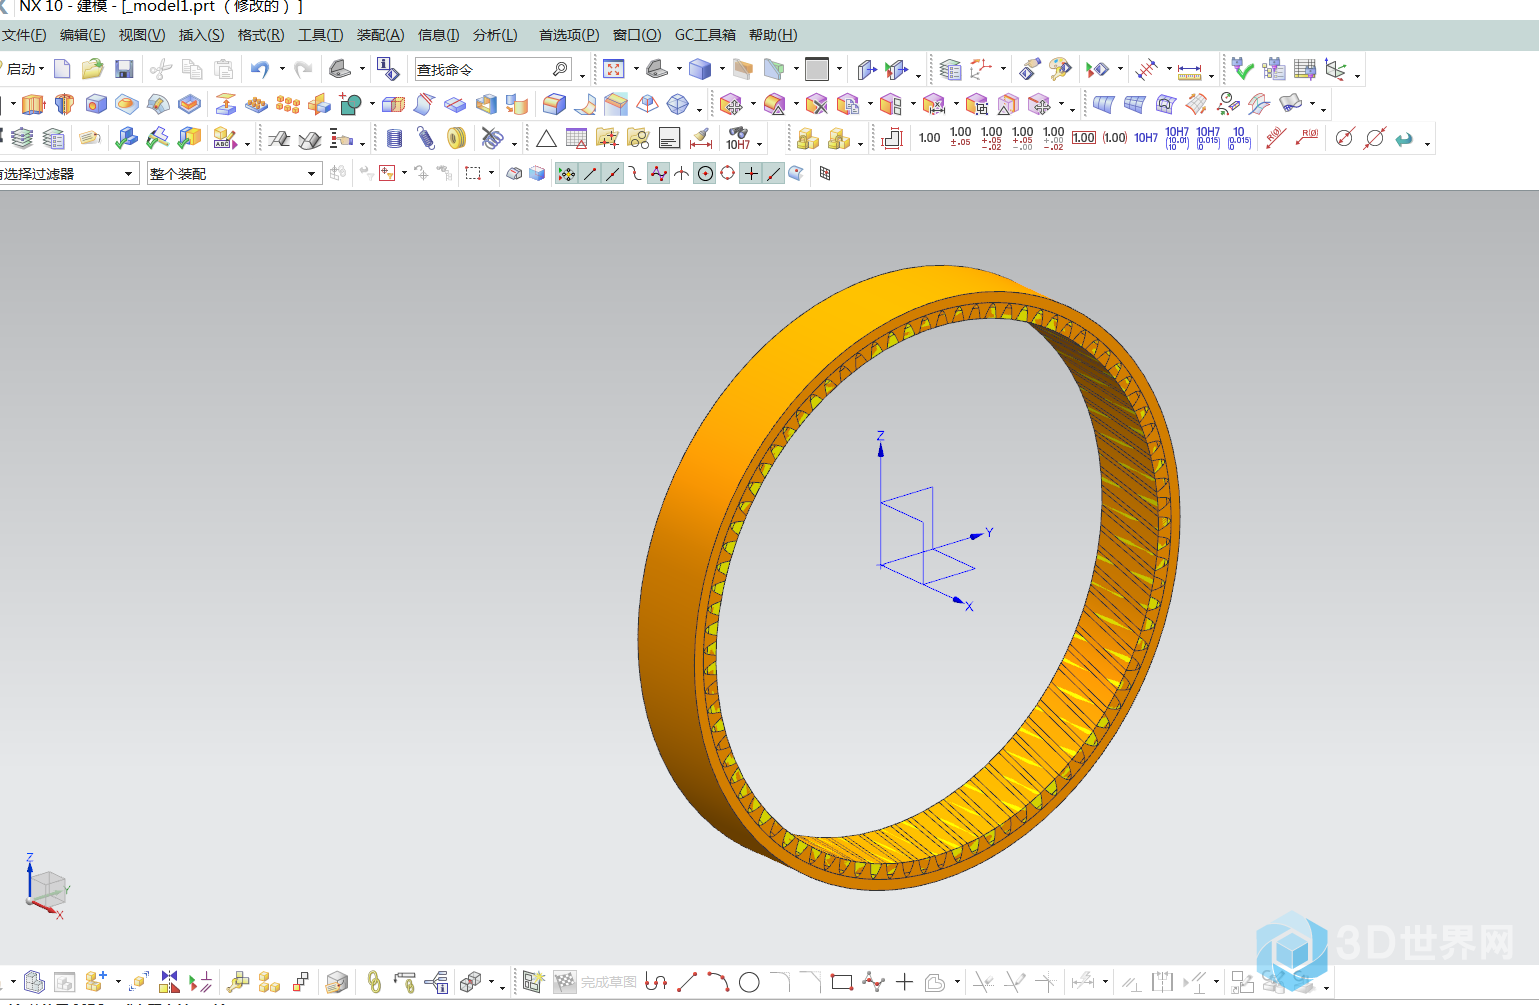Viewport: 1539px width, 1005px height.
Task: Toggle Quadrant Point snap option
Action: (728, 173)
